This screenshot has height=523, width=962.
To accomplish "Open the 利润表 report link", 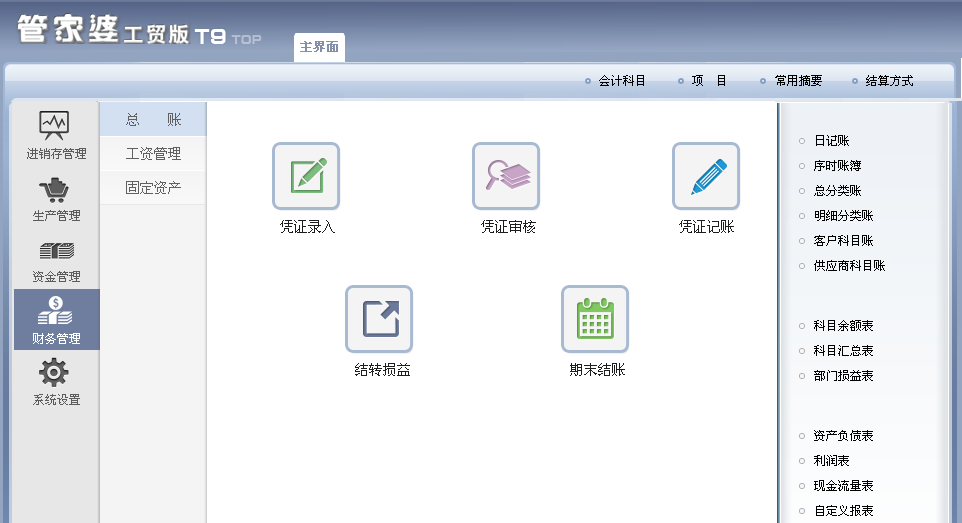I will tap(831, 461).
